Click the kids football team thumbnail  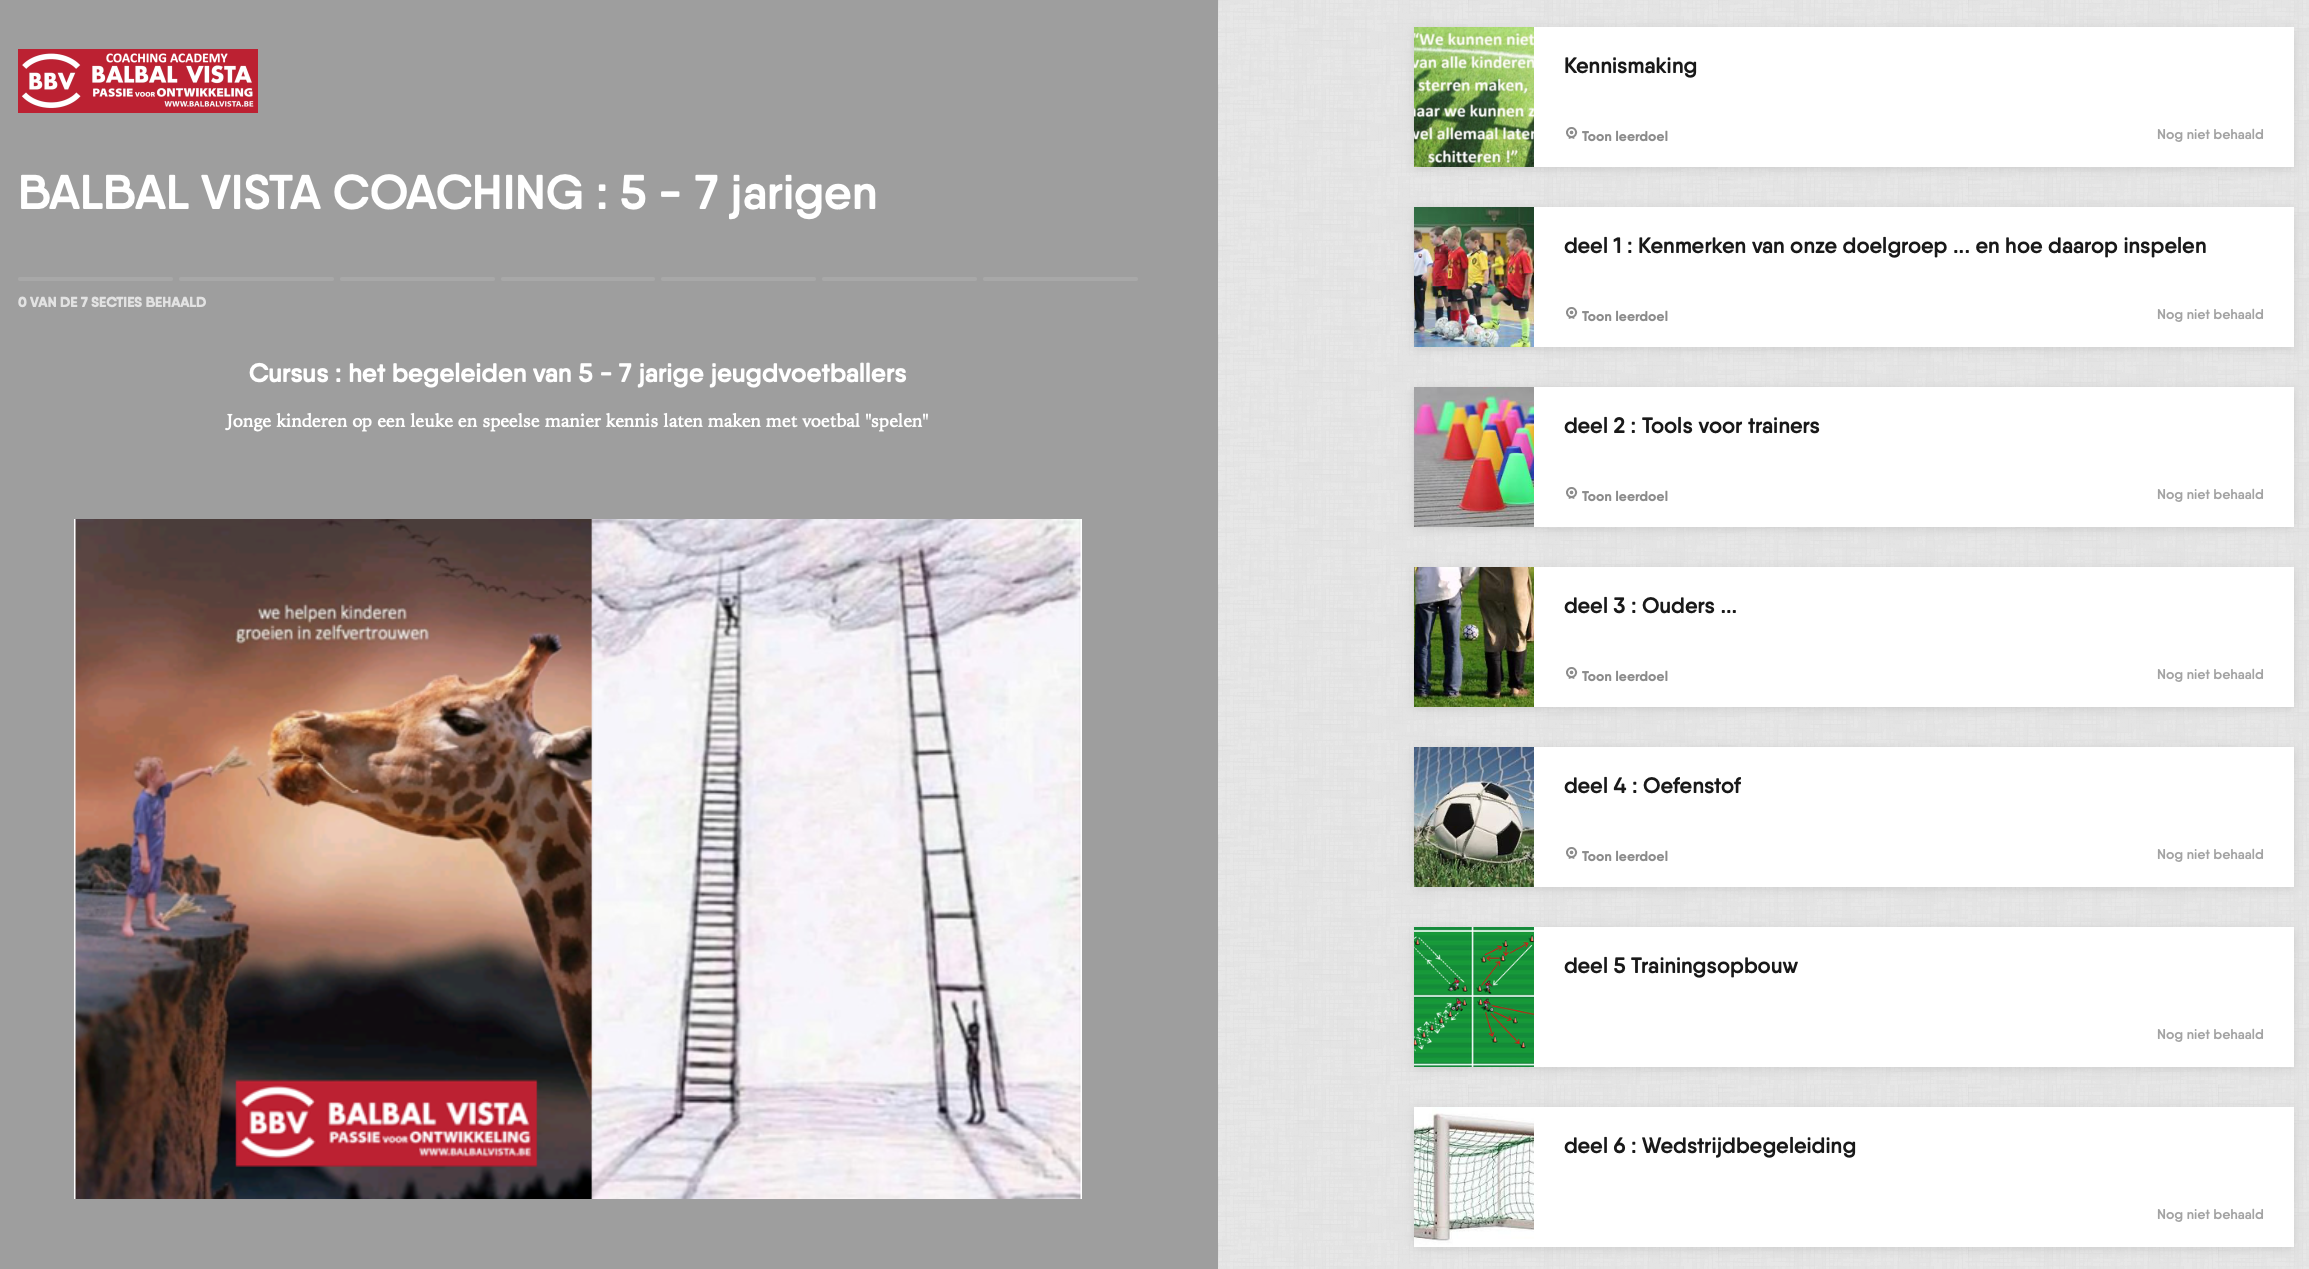point(1473,277)
